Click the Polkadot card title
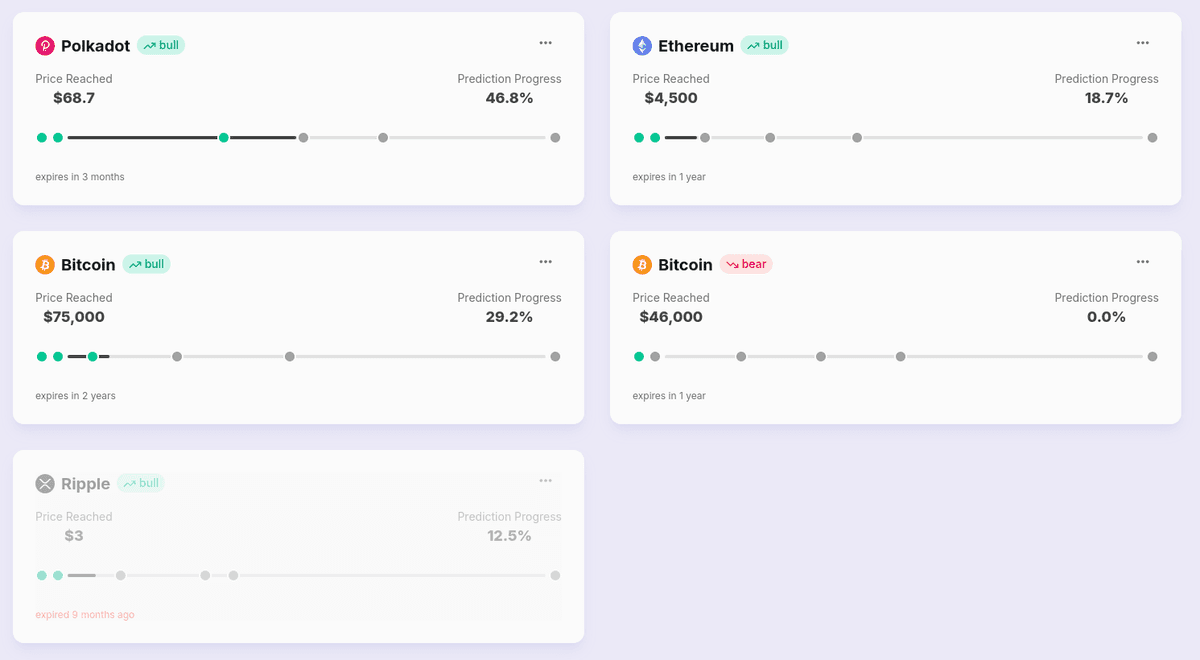 tap(95, 46)
